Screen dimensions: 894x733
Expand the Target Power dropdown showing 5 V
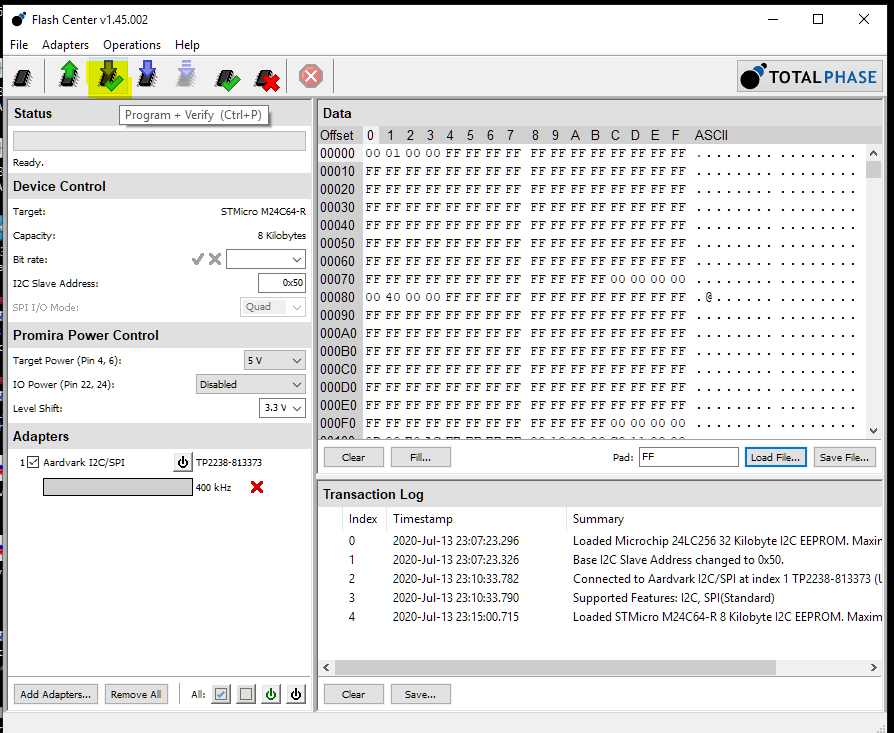coord(275,360)
